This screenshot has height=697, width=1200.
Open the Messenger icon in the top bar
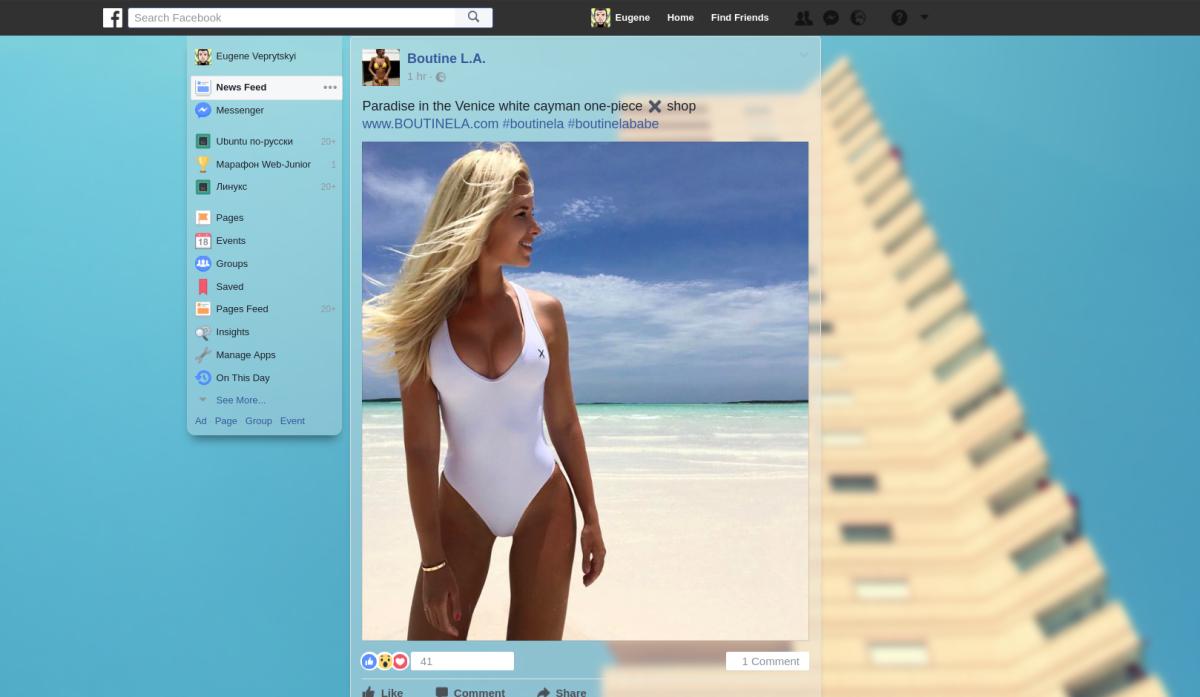831,17
